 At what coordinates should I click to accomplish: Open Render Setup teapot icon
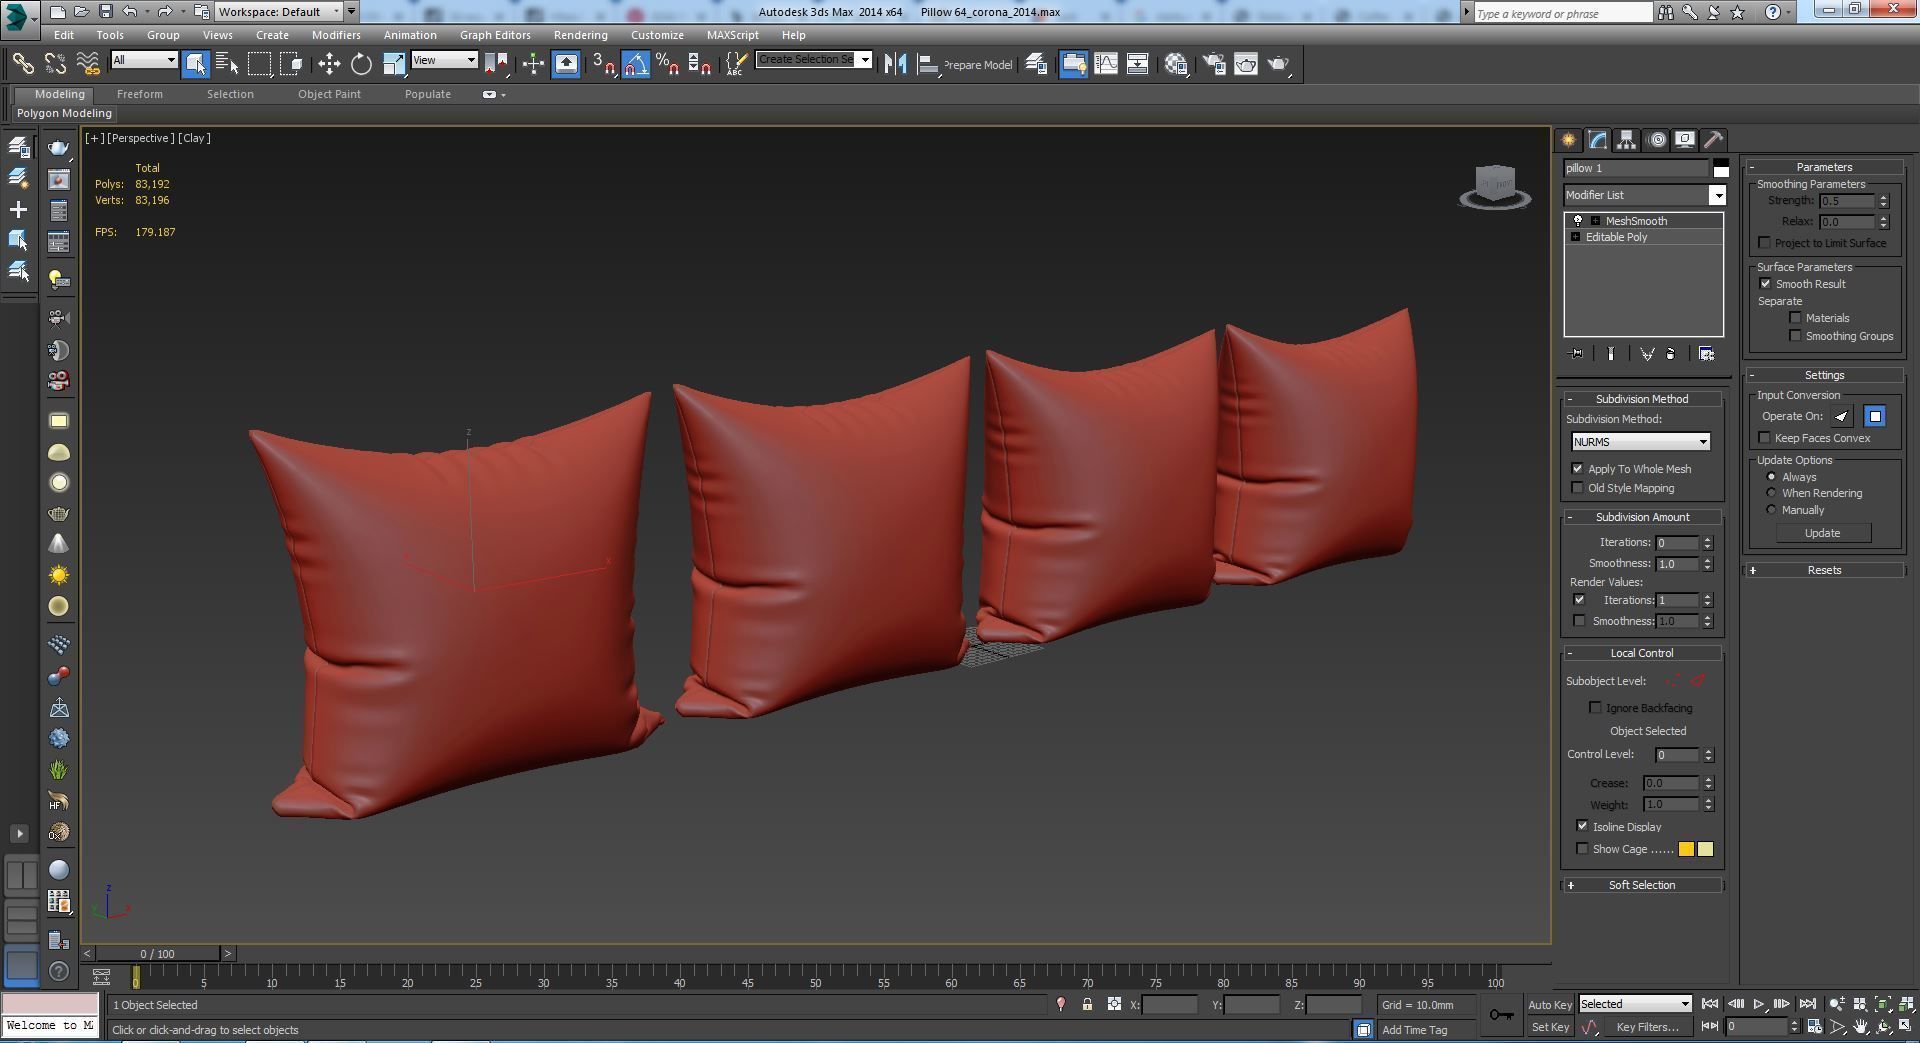[x=1214, y=64]
